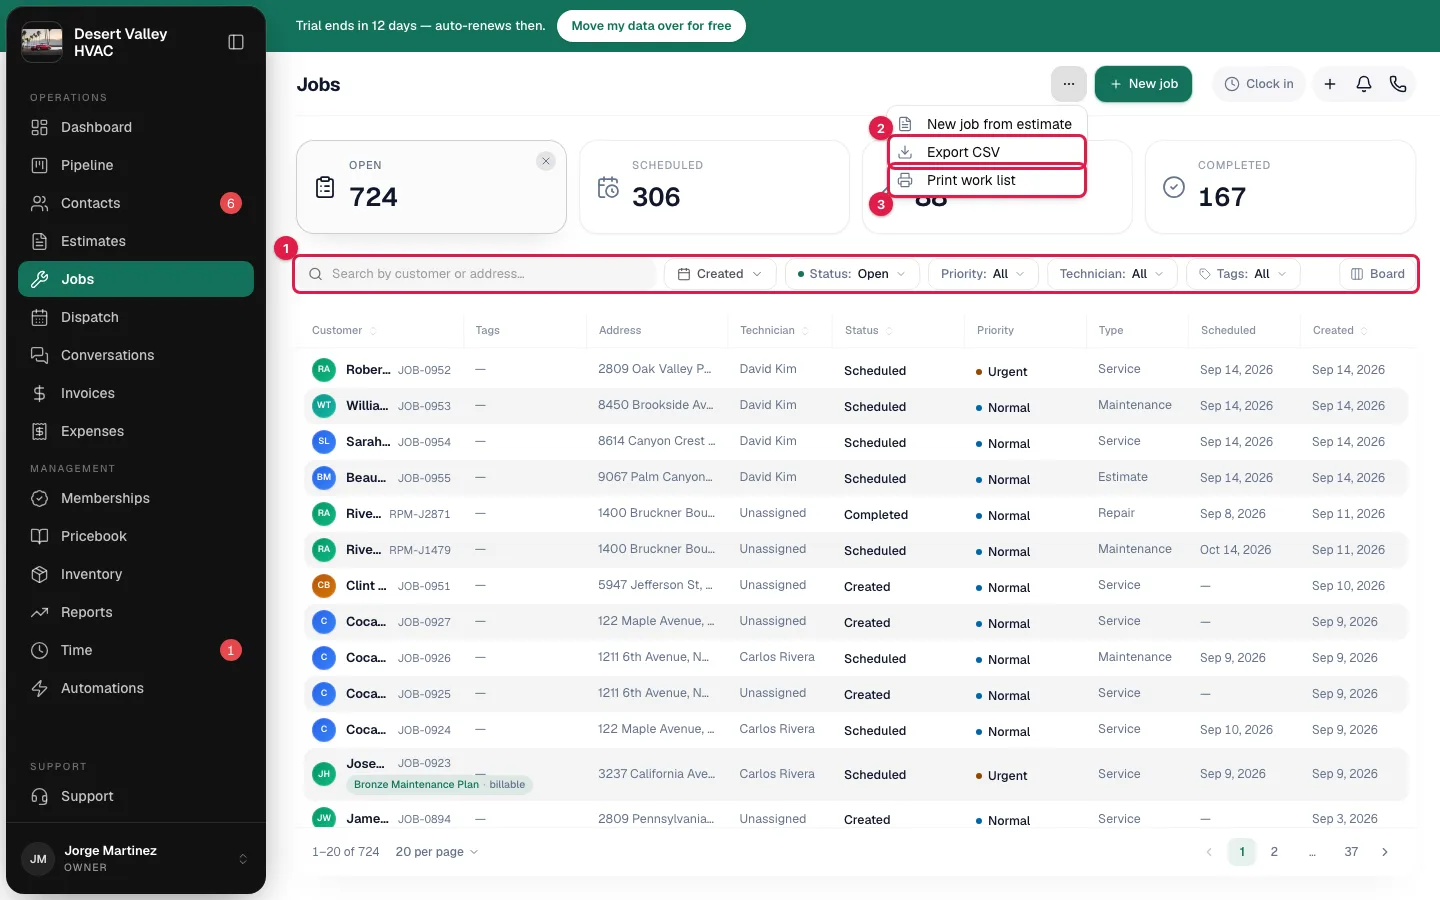This screenshot has height=900, width=1440.
Task: Click the next page arrow
Action: tap(1385, 852)
